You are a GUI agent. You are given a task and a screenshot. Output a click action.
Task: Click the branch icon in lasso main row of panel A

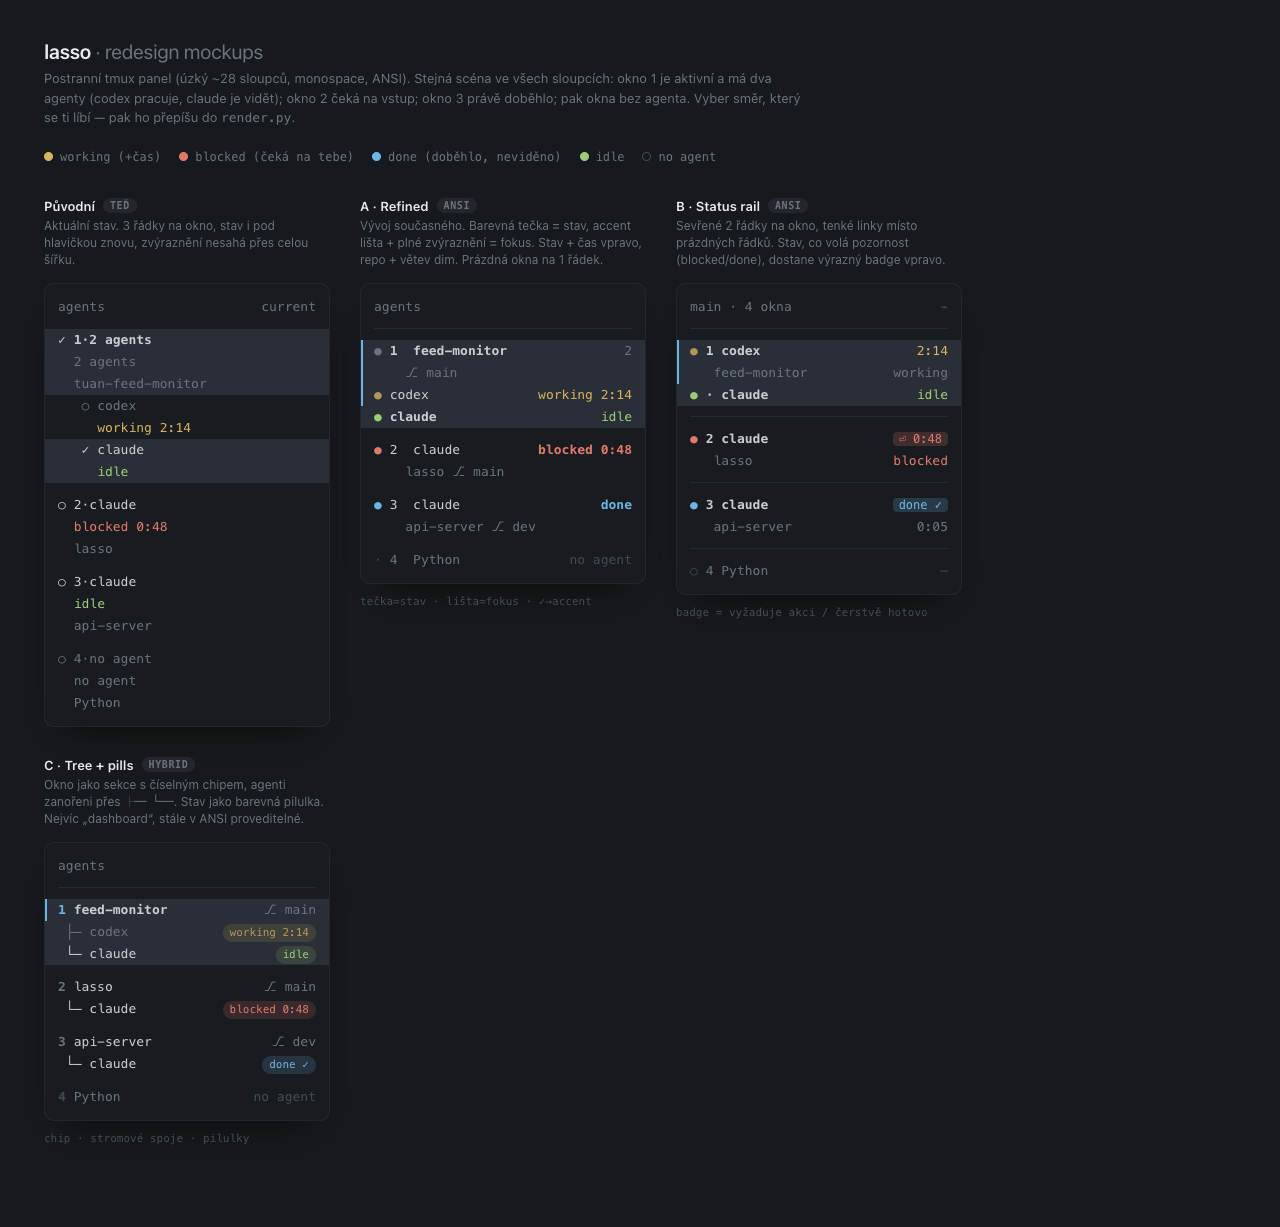tap(459, 472)
